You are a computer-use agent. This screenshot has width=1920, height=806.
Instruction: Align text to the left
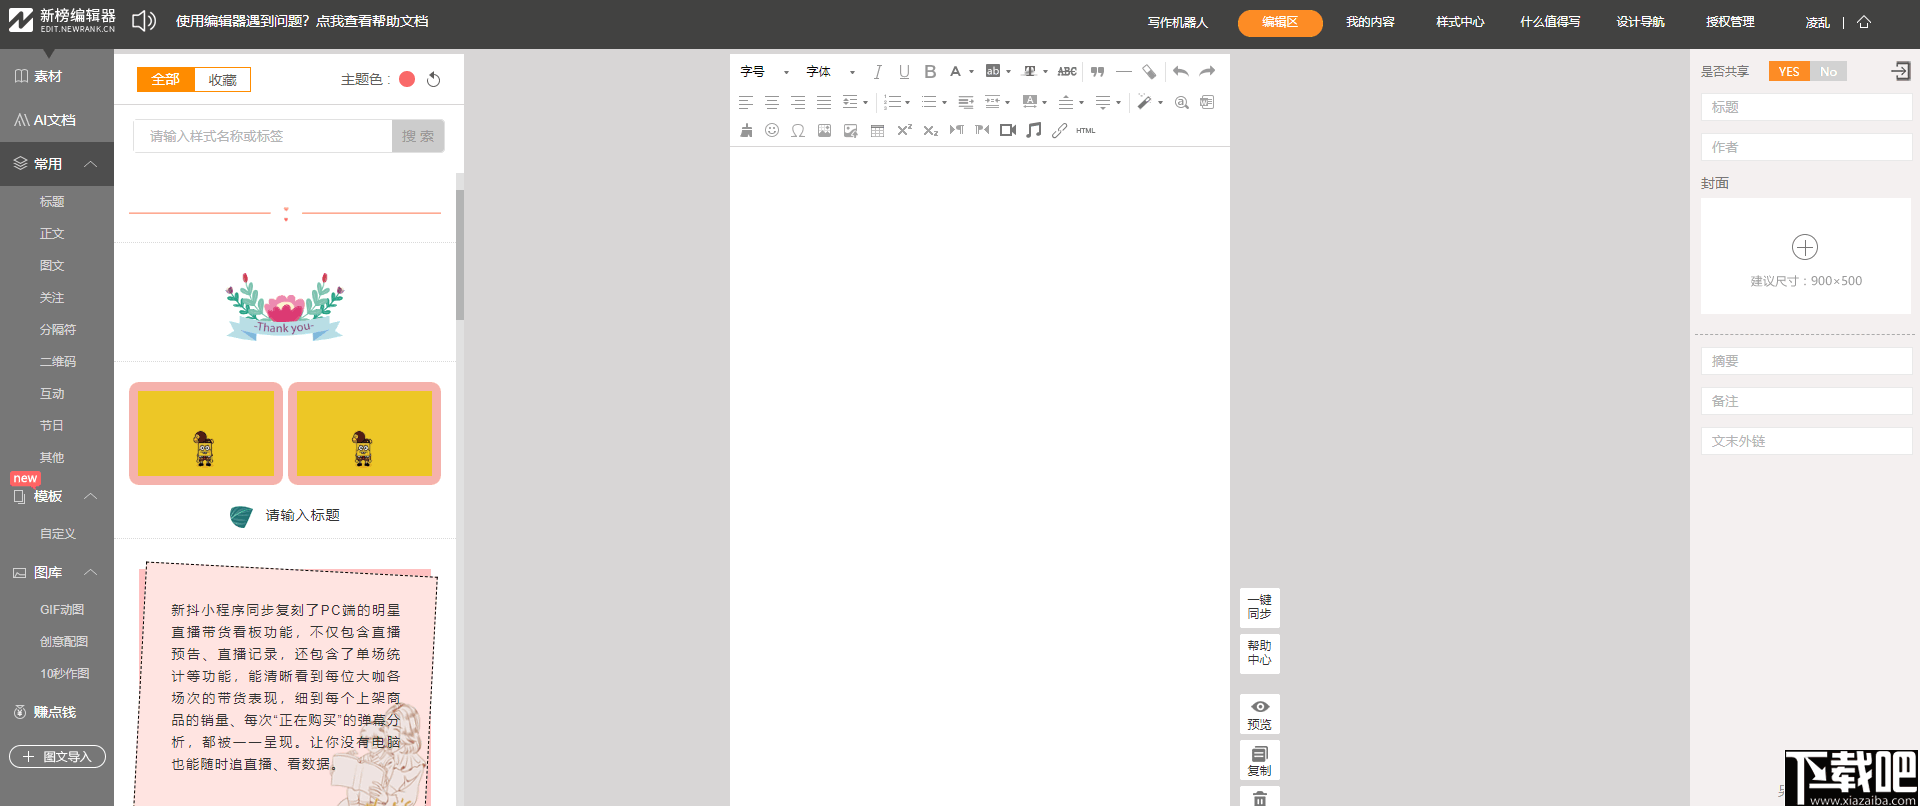pos(746,102)
